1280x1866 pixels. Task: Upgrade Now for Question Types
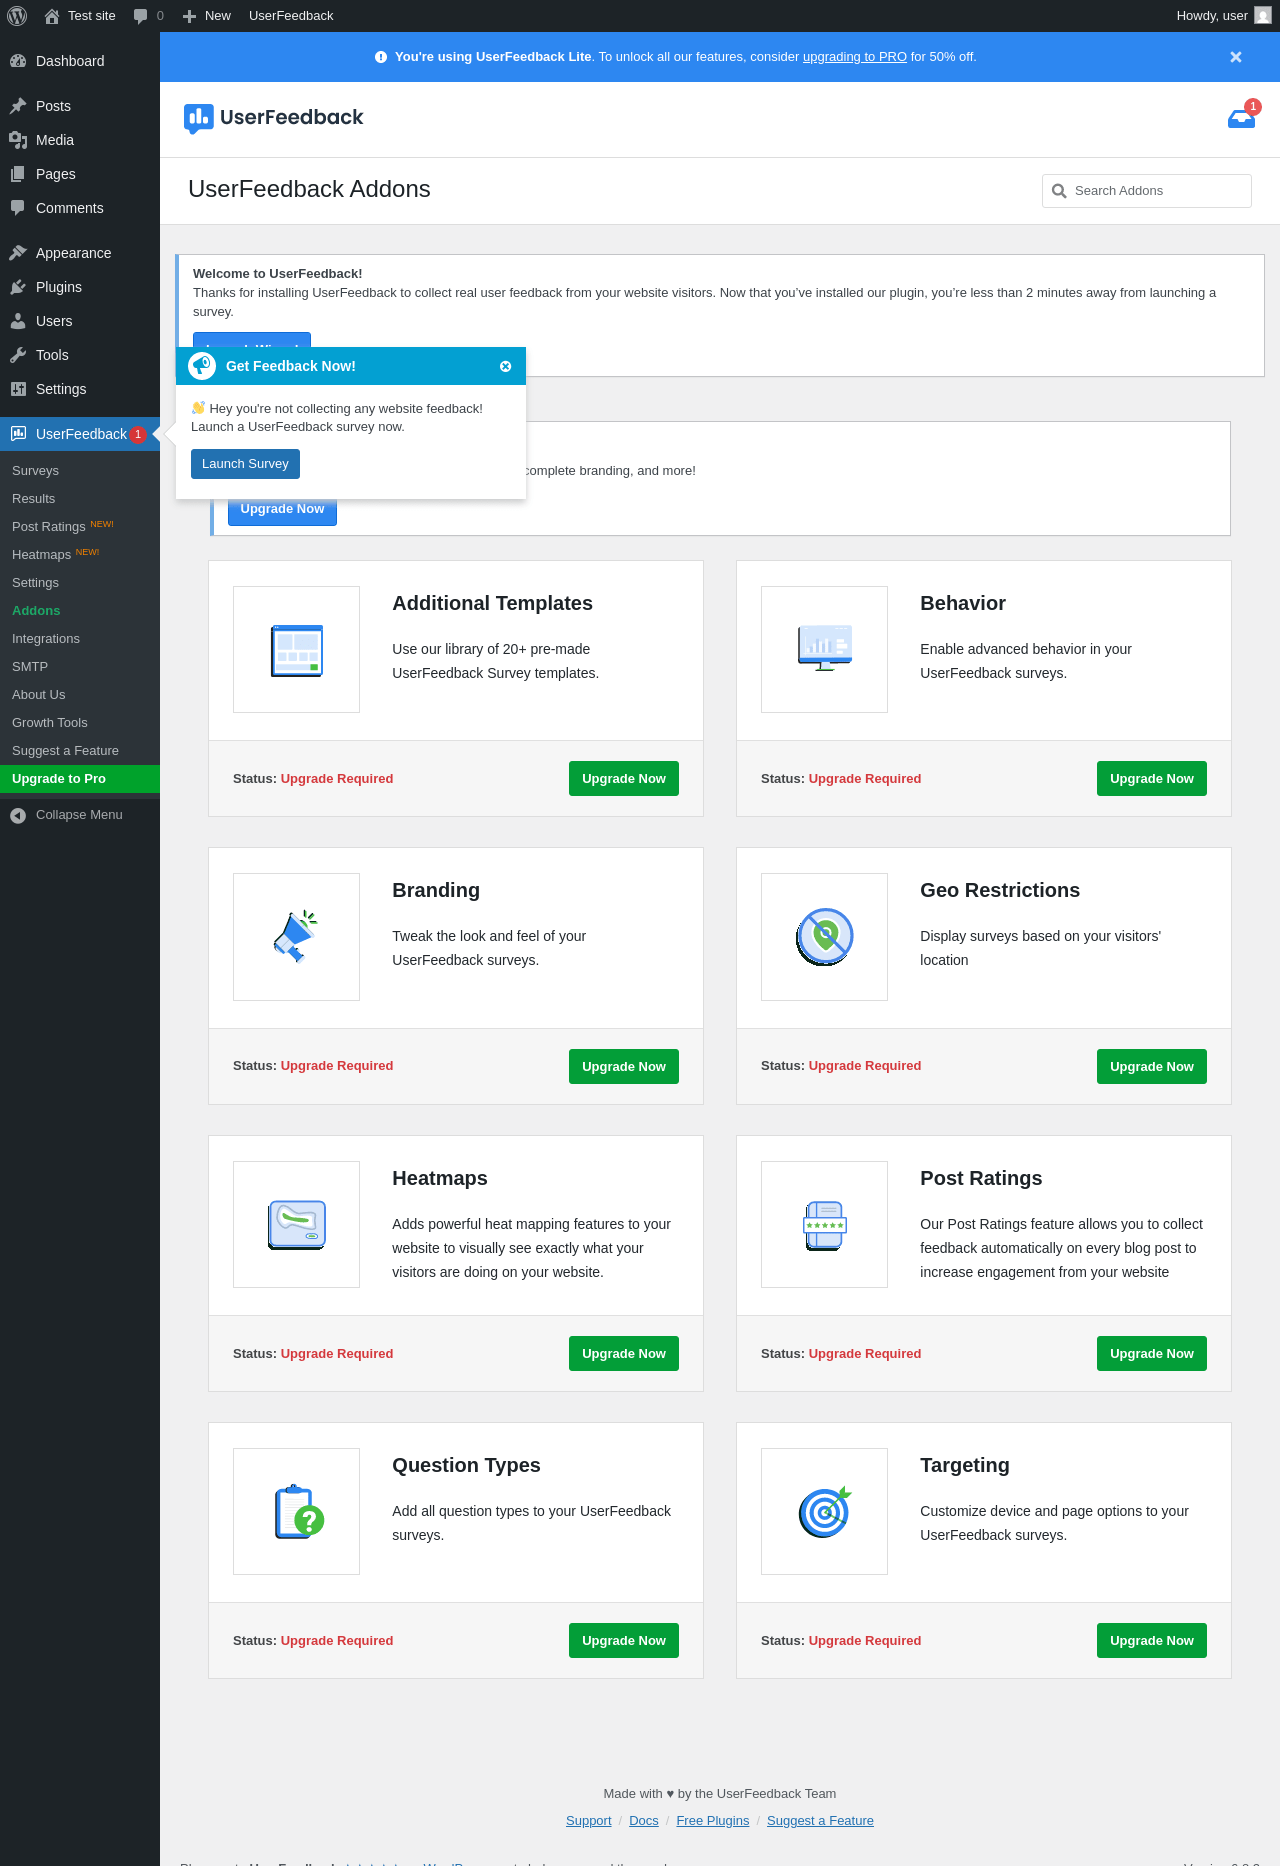(x=624, y=1641)
